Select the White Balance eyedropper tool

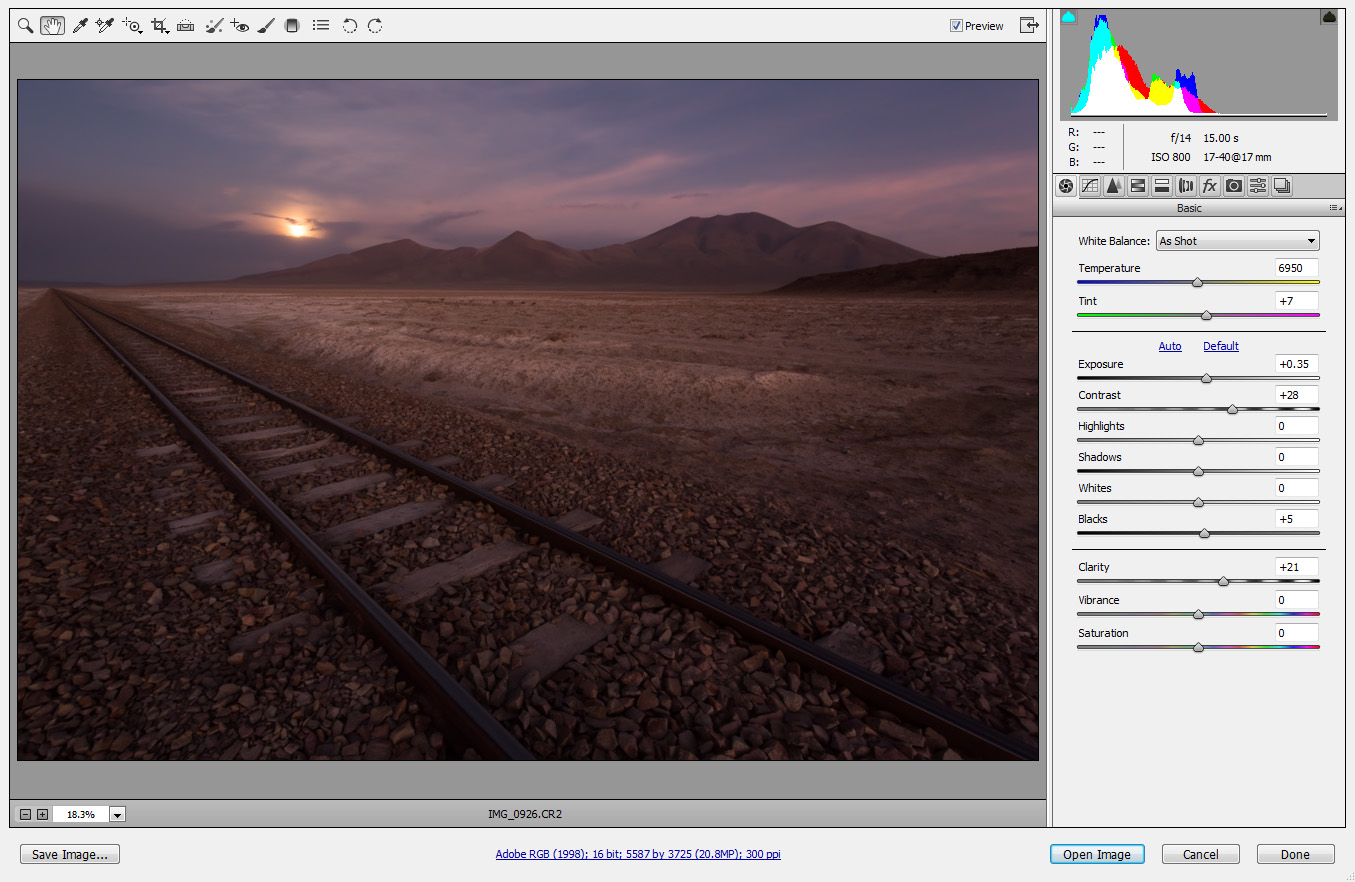80,26
